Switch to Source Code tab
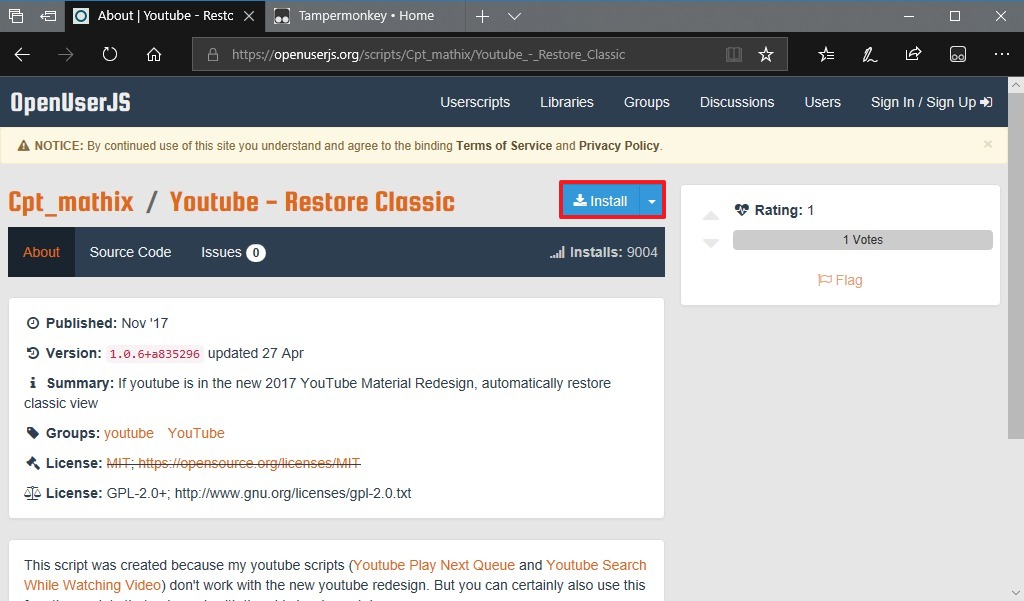 [130, 252]
